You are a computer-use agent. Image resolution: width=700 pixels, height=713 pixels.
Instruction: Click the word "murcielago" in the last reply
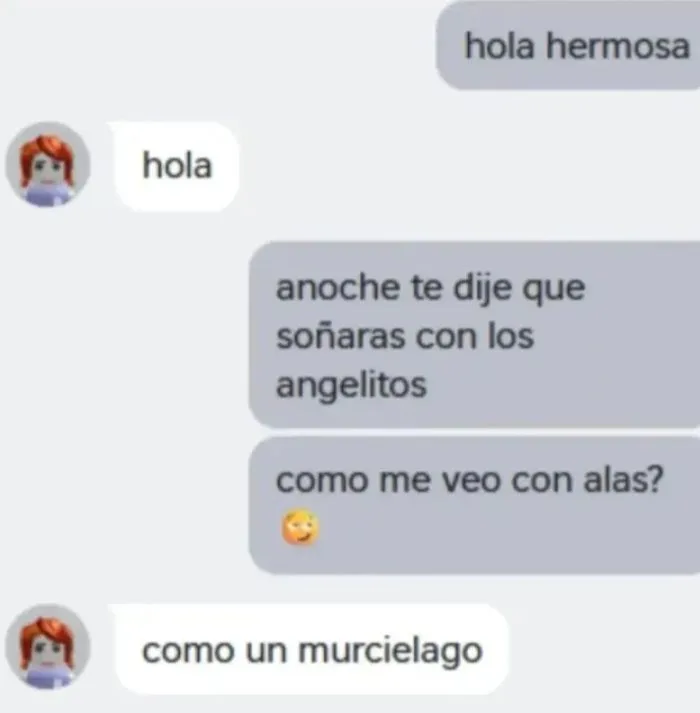point(390,651)
